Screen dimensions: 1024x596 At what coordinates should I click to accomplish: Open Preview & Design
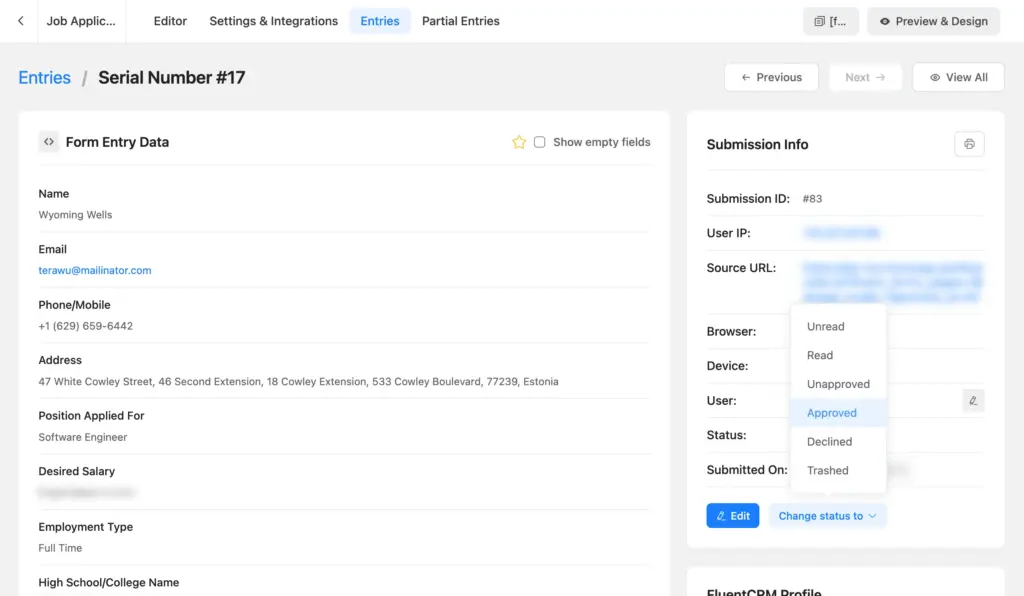coord(933,22)
